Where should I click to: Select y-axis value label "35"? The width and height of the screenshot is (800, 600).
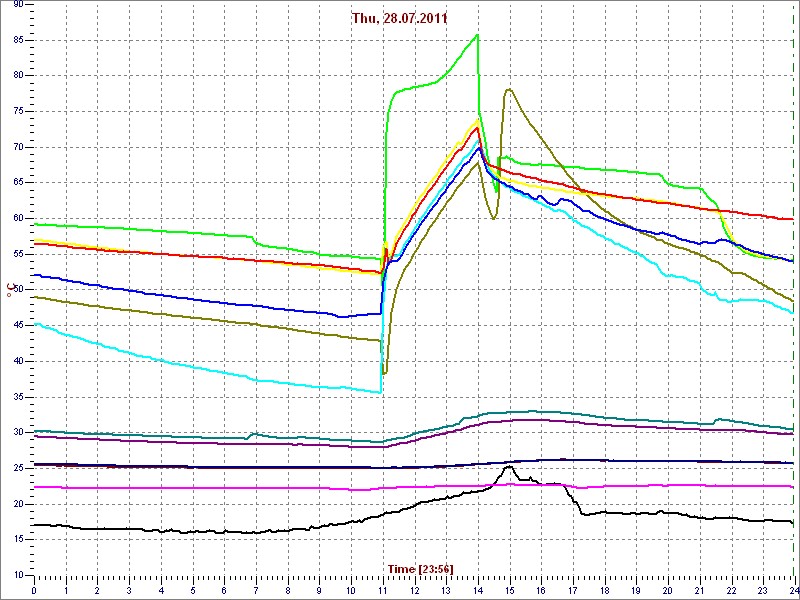[18, 397]
